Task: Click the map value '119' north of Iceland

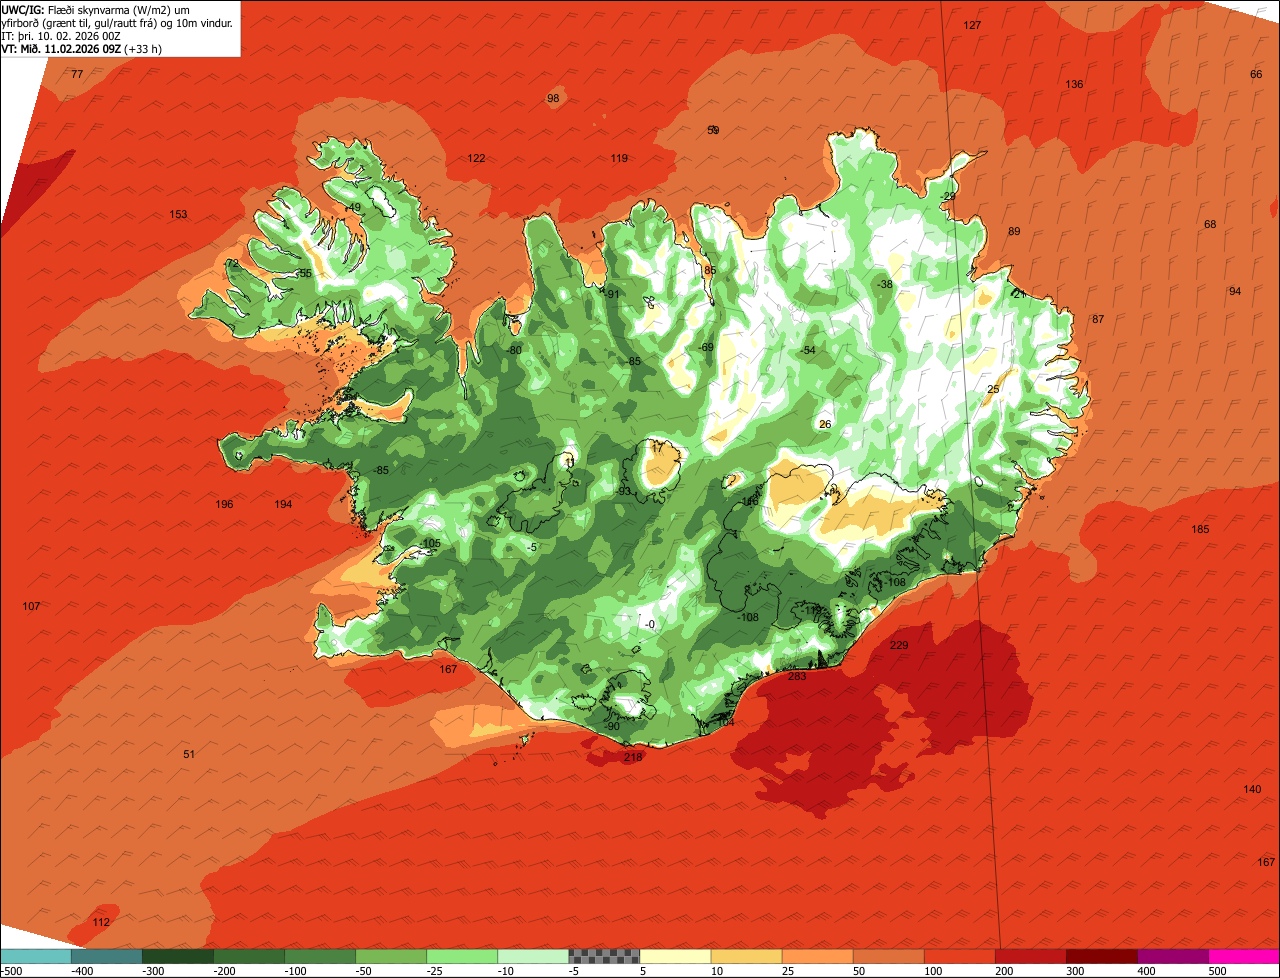Action: 619,159
